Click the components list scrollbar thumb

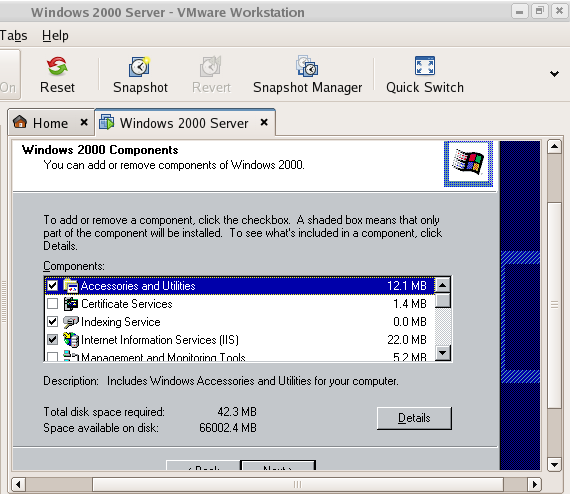[442, 300]
